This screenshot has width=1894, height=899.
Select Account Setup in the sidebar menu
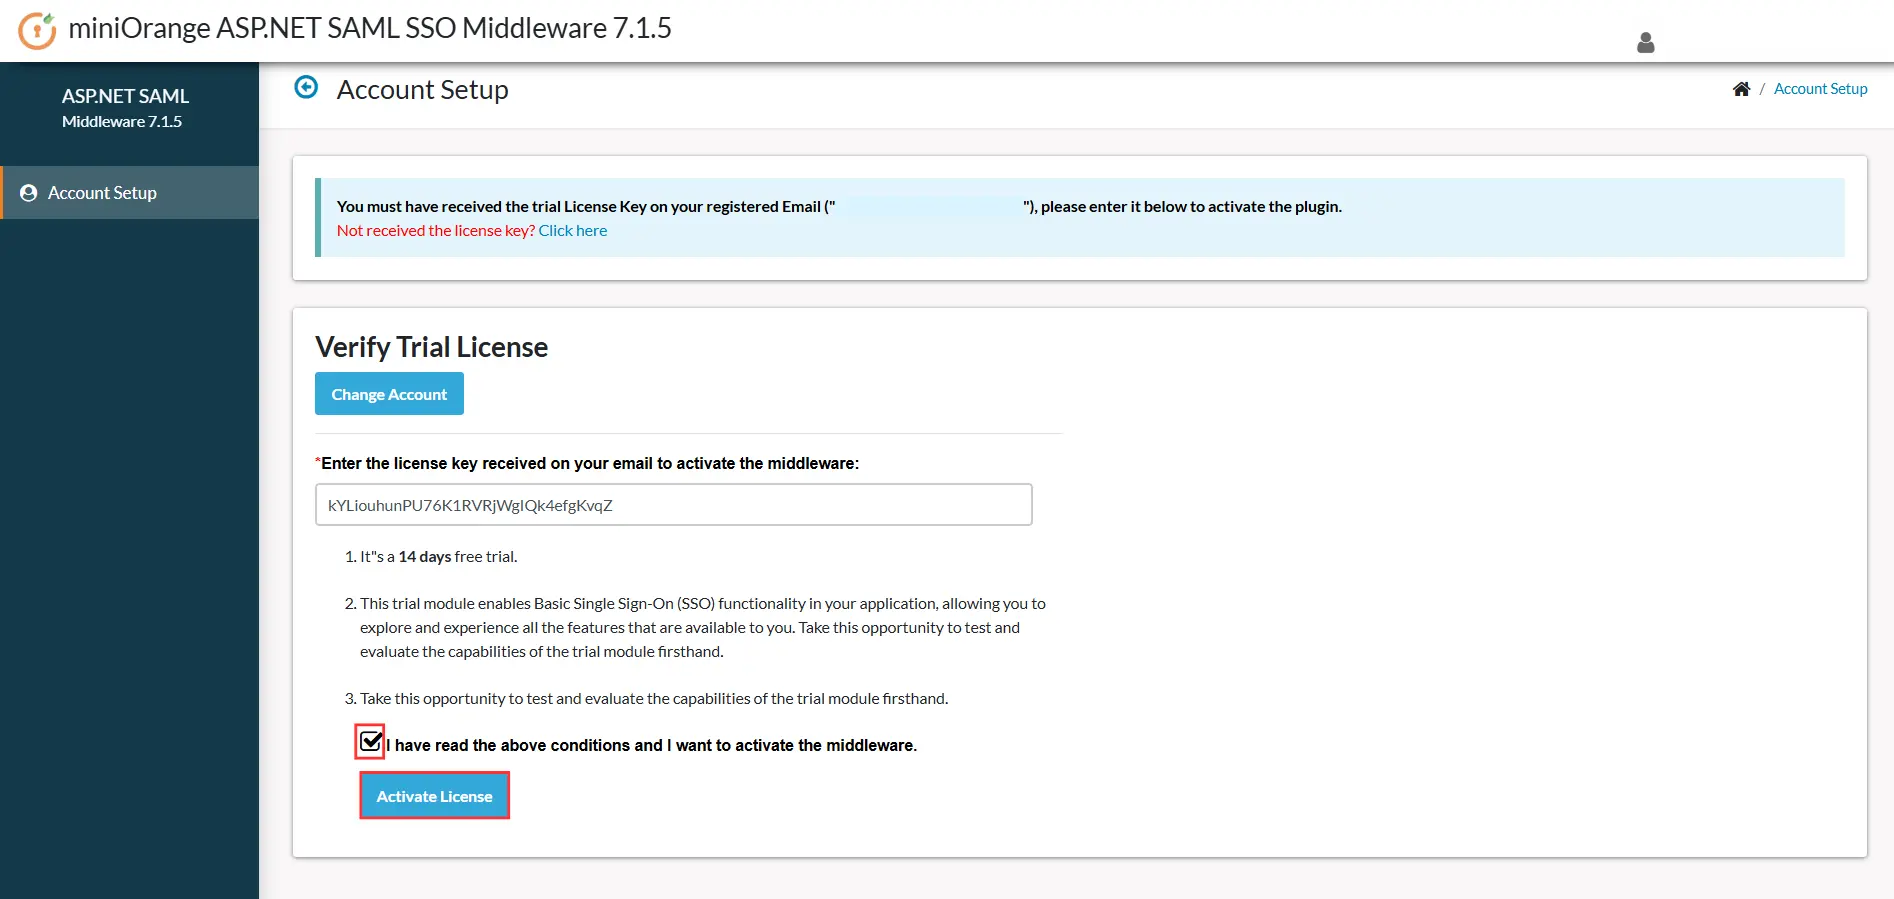coord(102,193)
